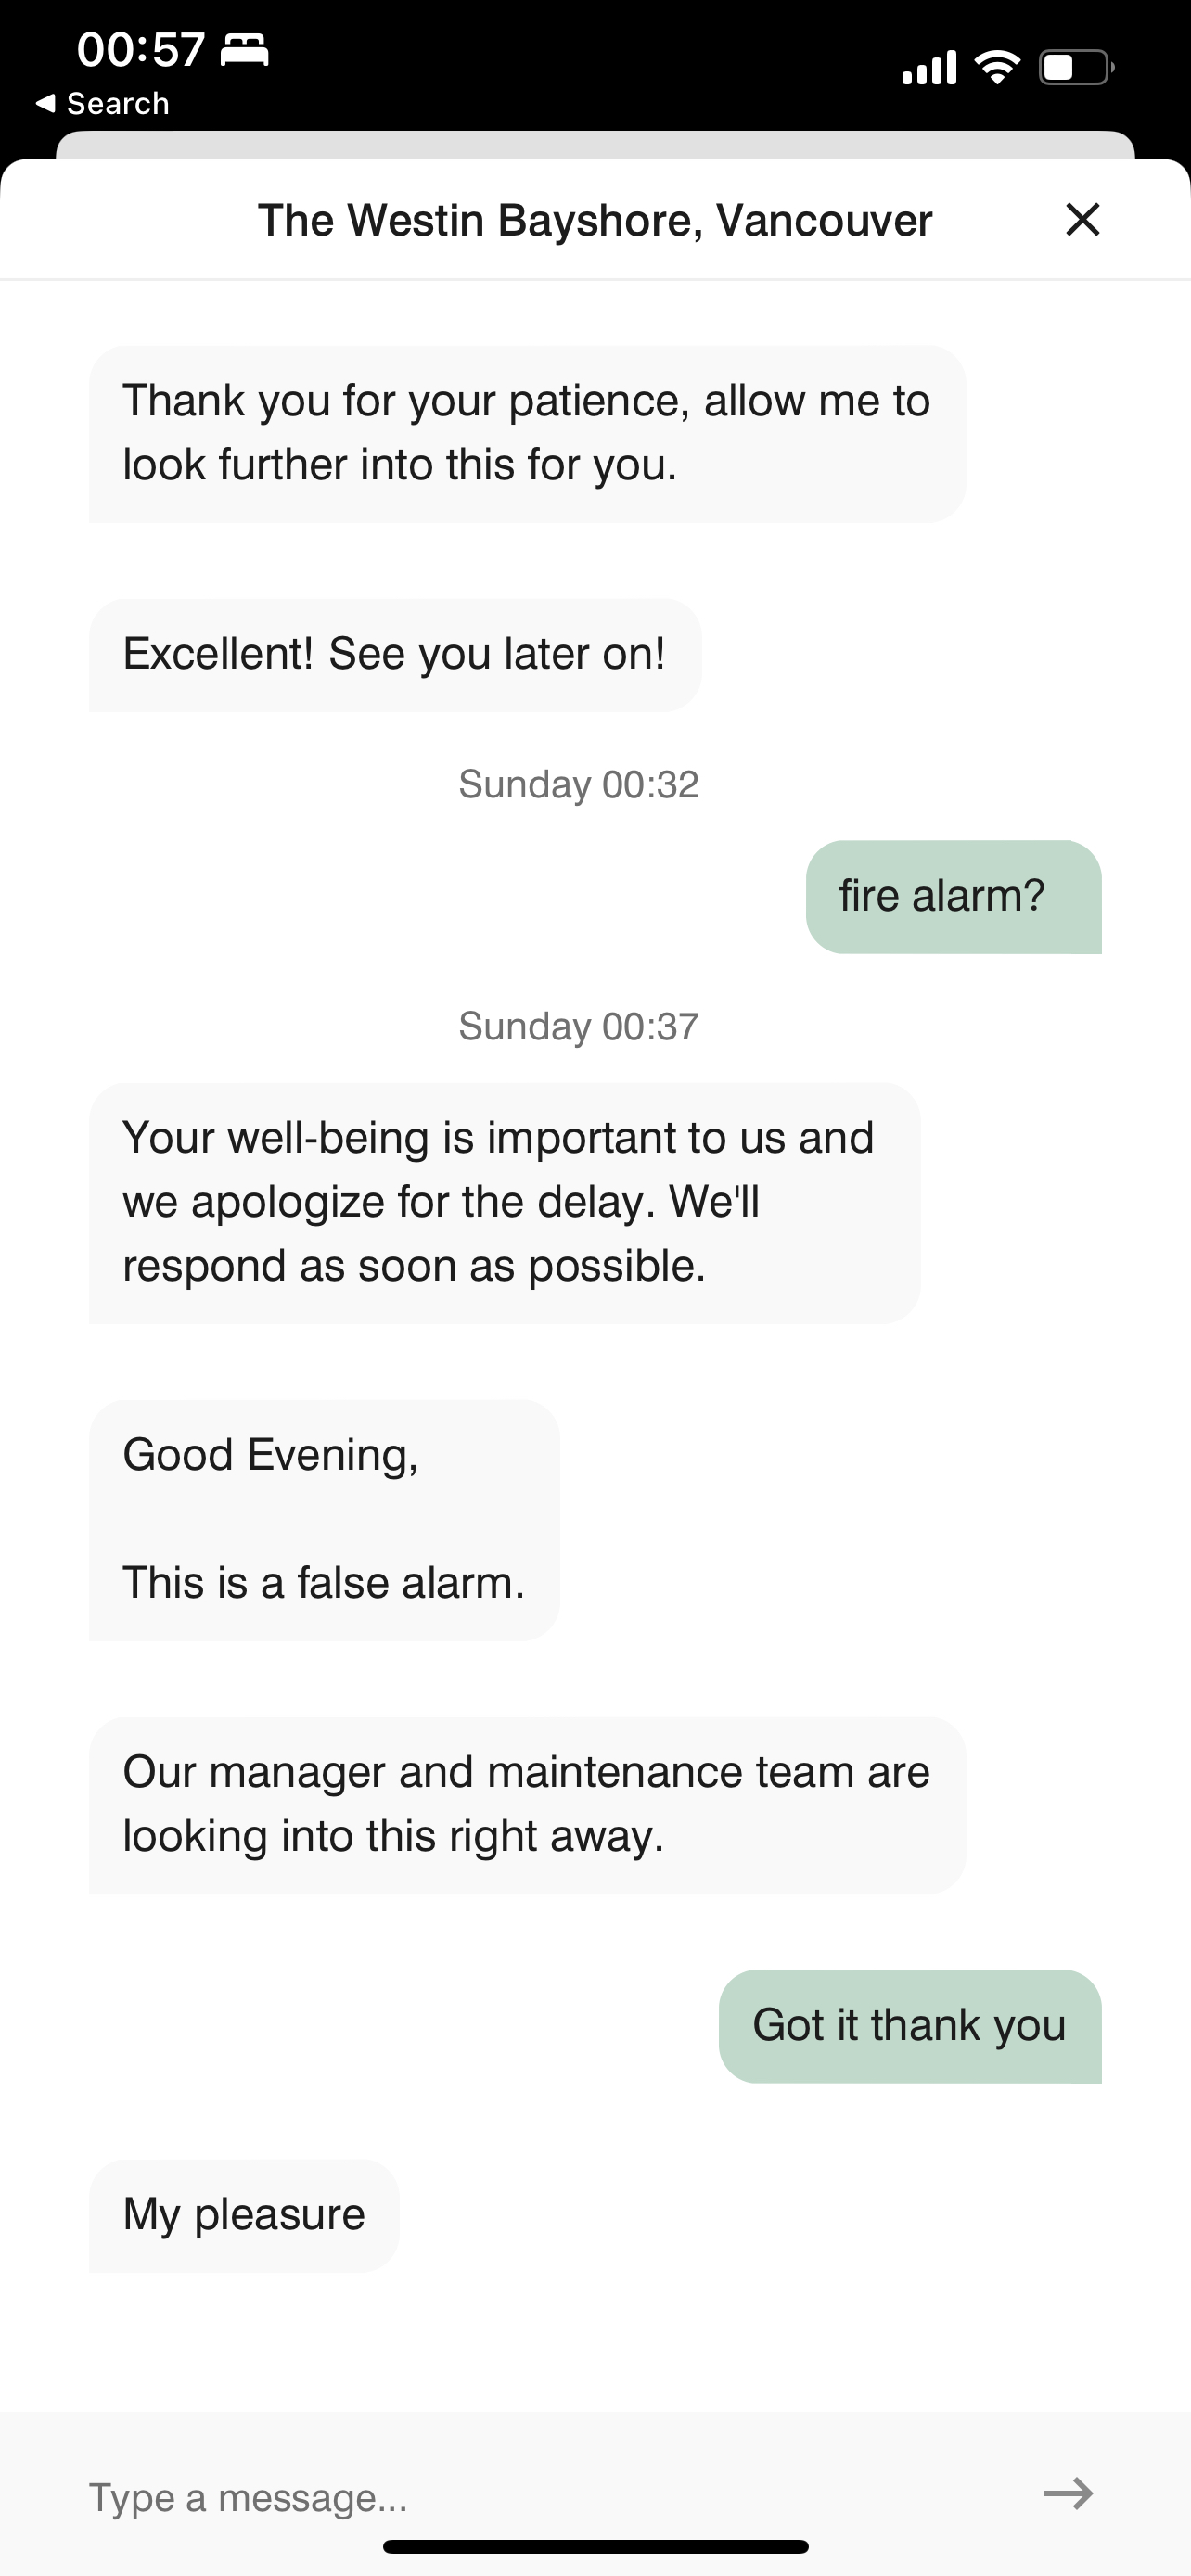The image size is (1191, 2576).
Task: Tap the battery indicator icon
Action: pos(1077,67)
